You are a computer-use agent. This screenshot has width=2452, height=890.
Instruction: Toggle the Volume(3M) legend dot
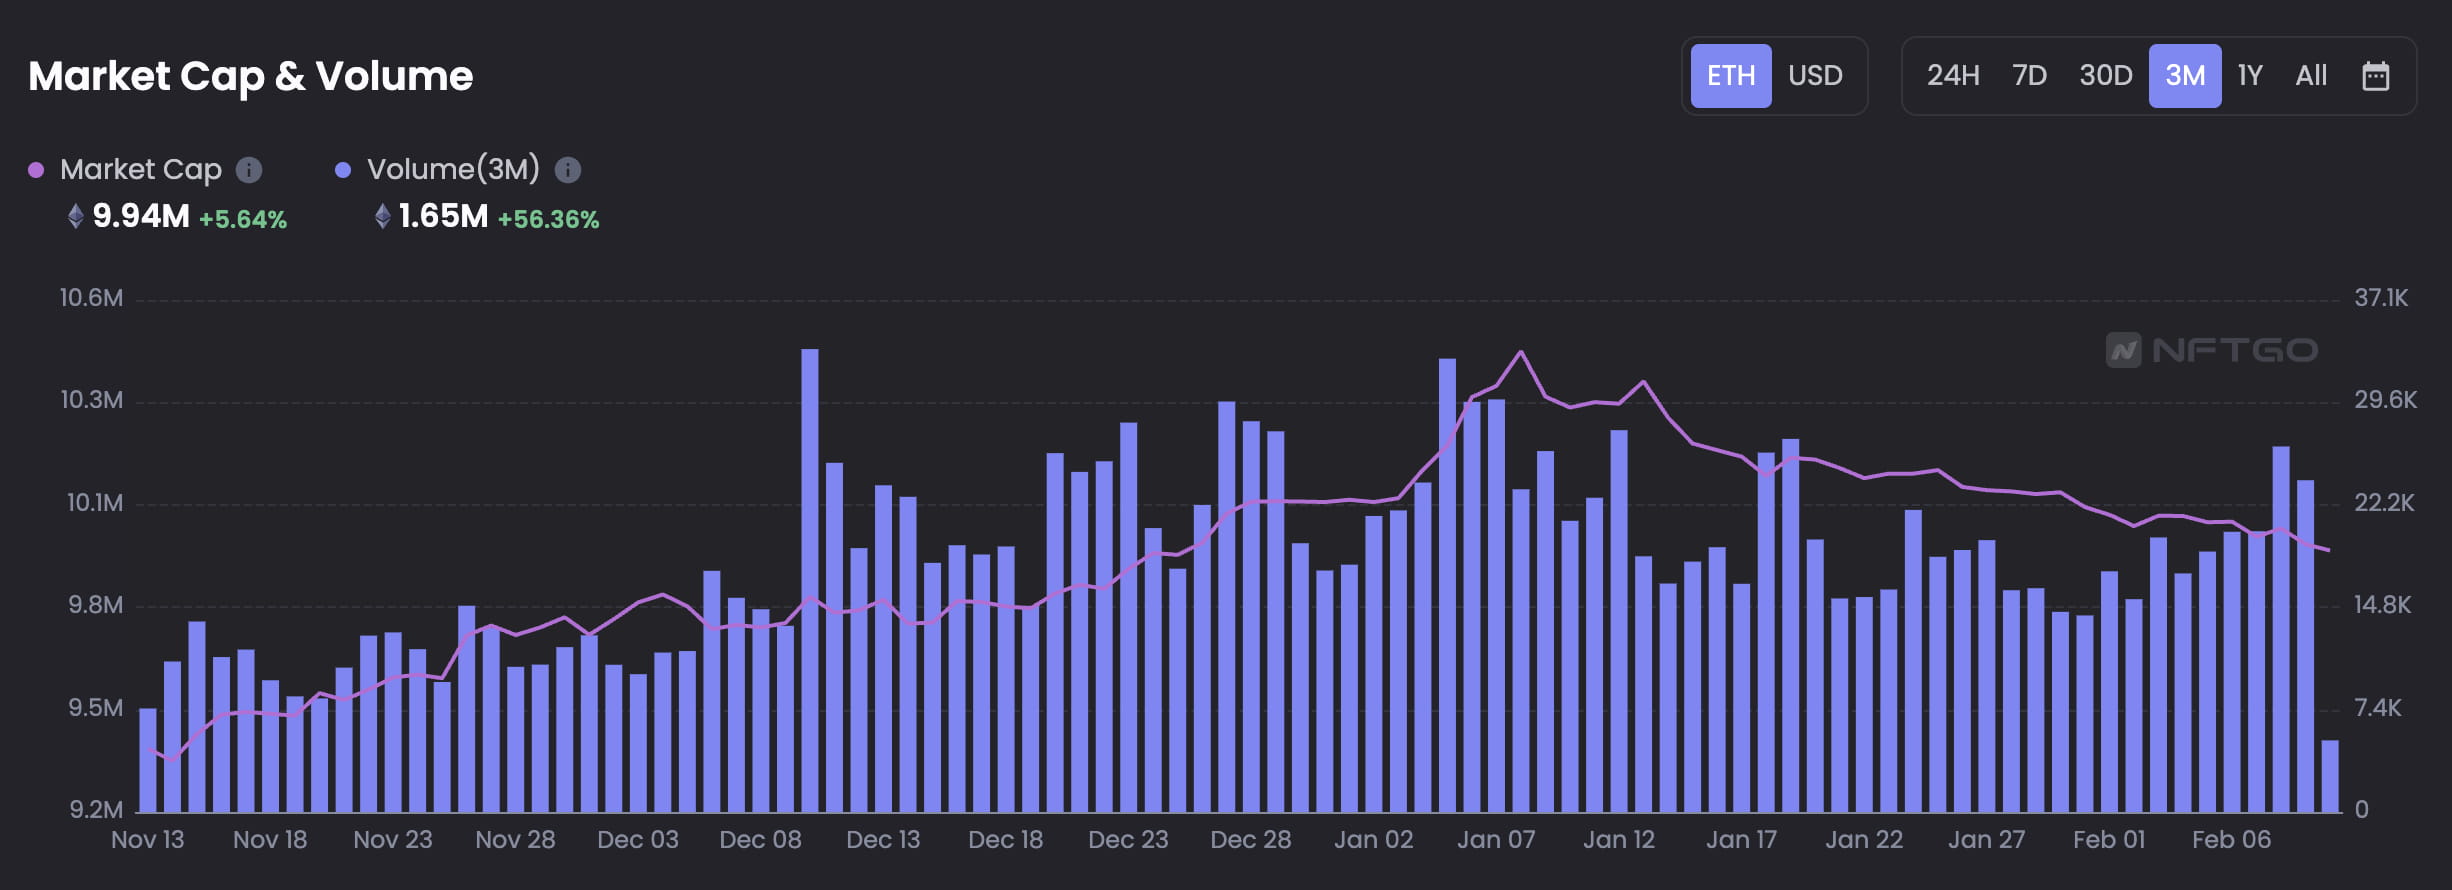343,170
